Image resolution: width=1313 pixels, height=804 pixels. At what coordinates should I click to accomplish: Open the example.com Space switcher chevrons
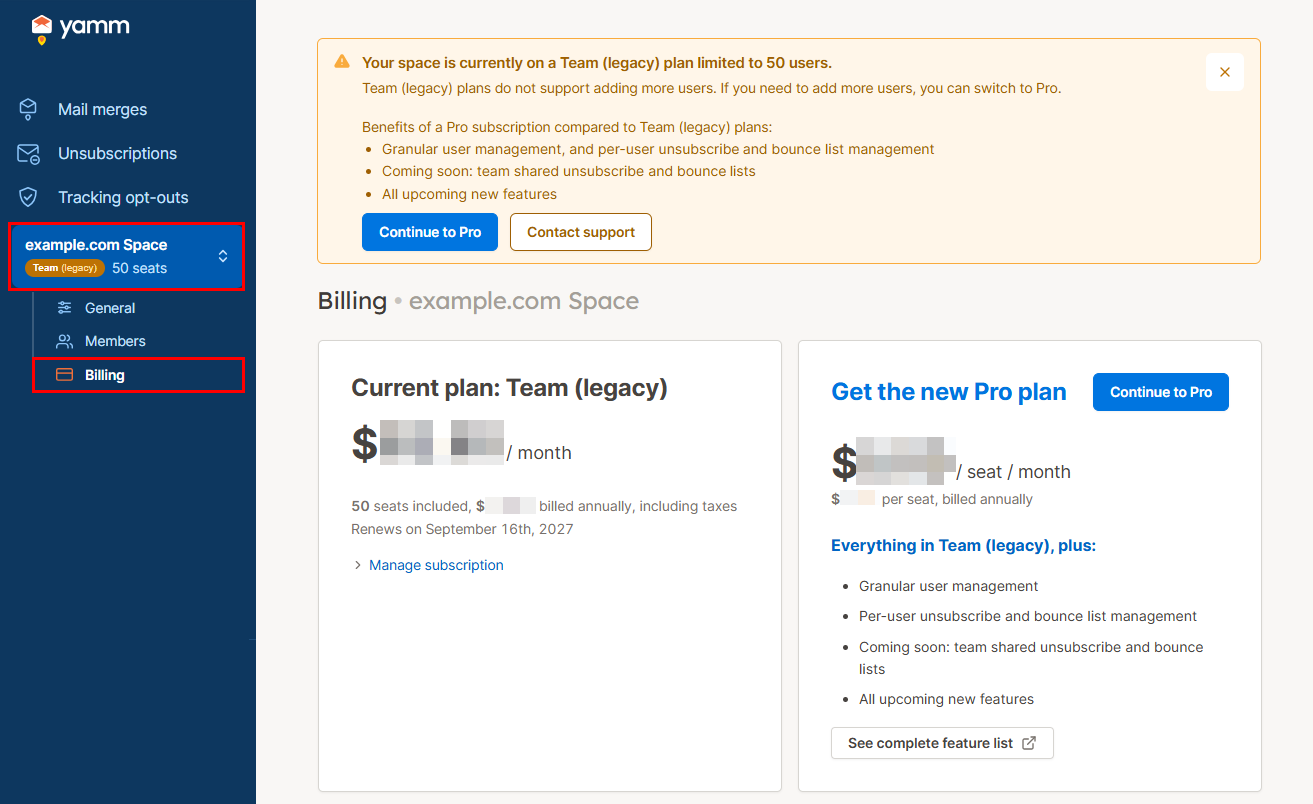click(x=223, y=257)
